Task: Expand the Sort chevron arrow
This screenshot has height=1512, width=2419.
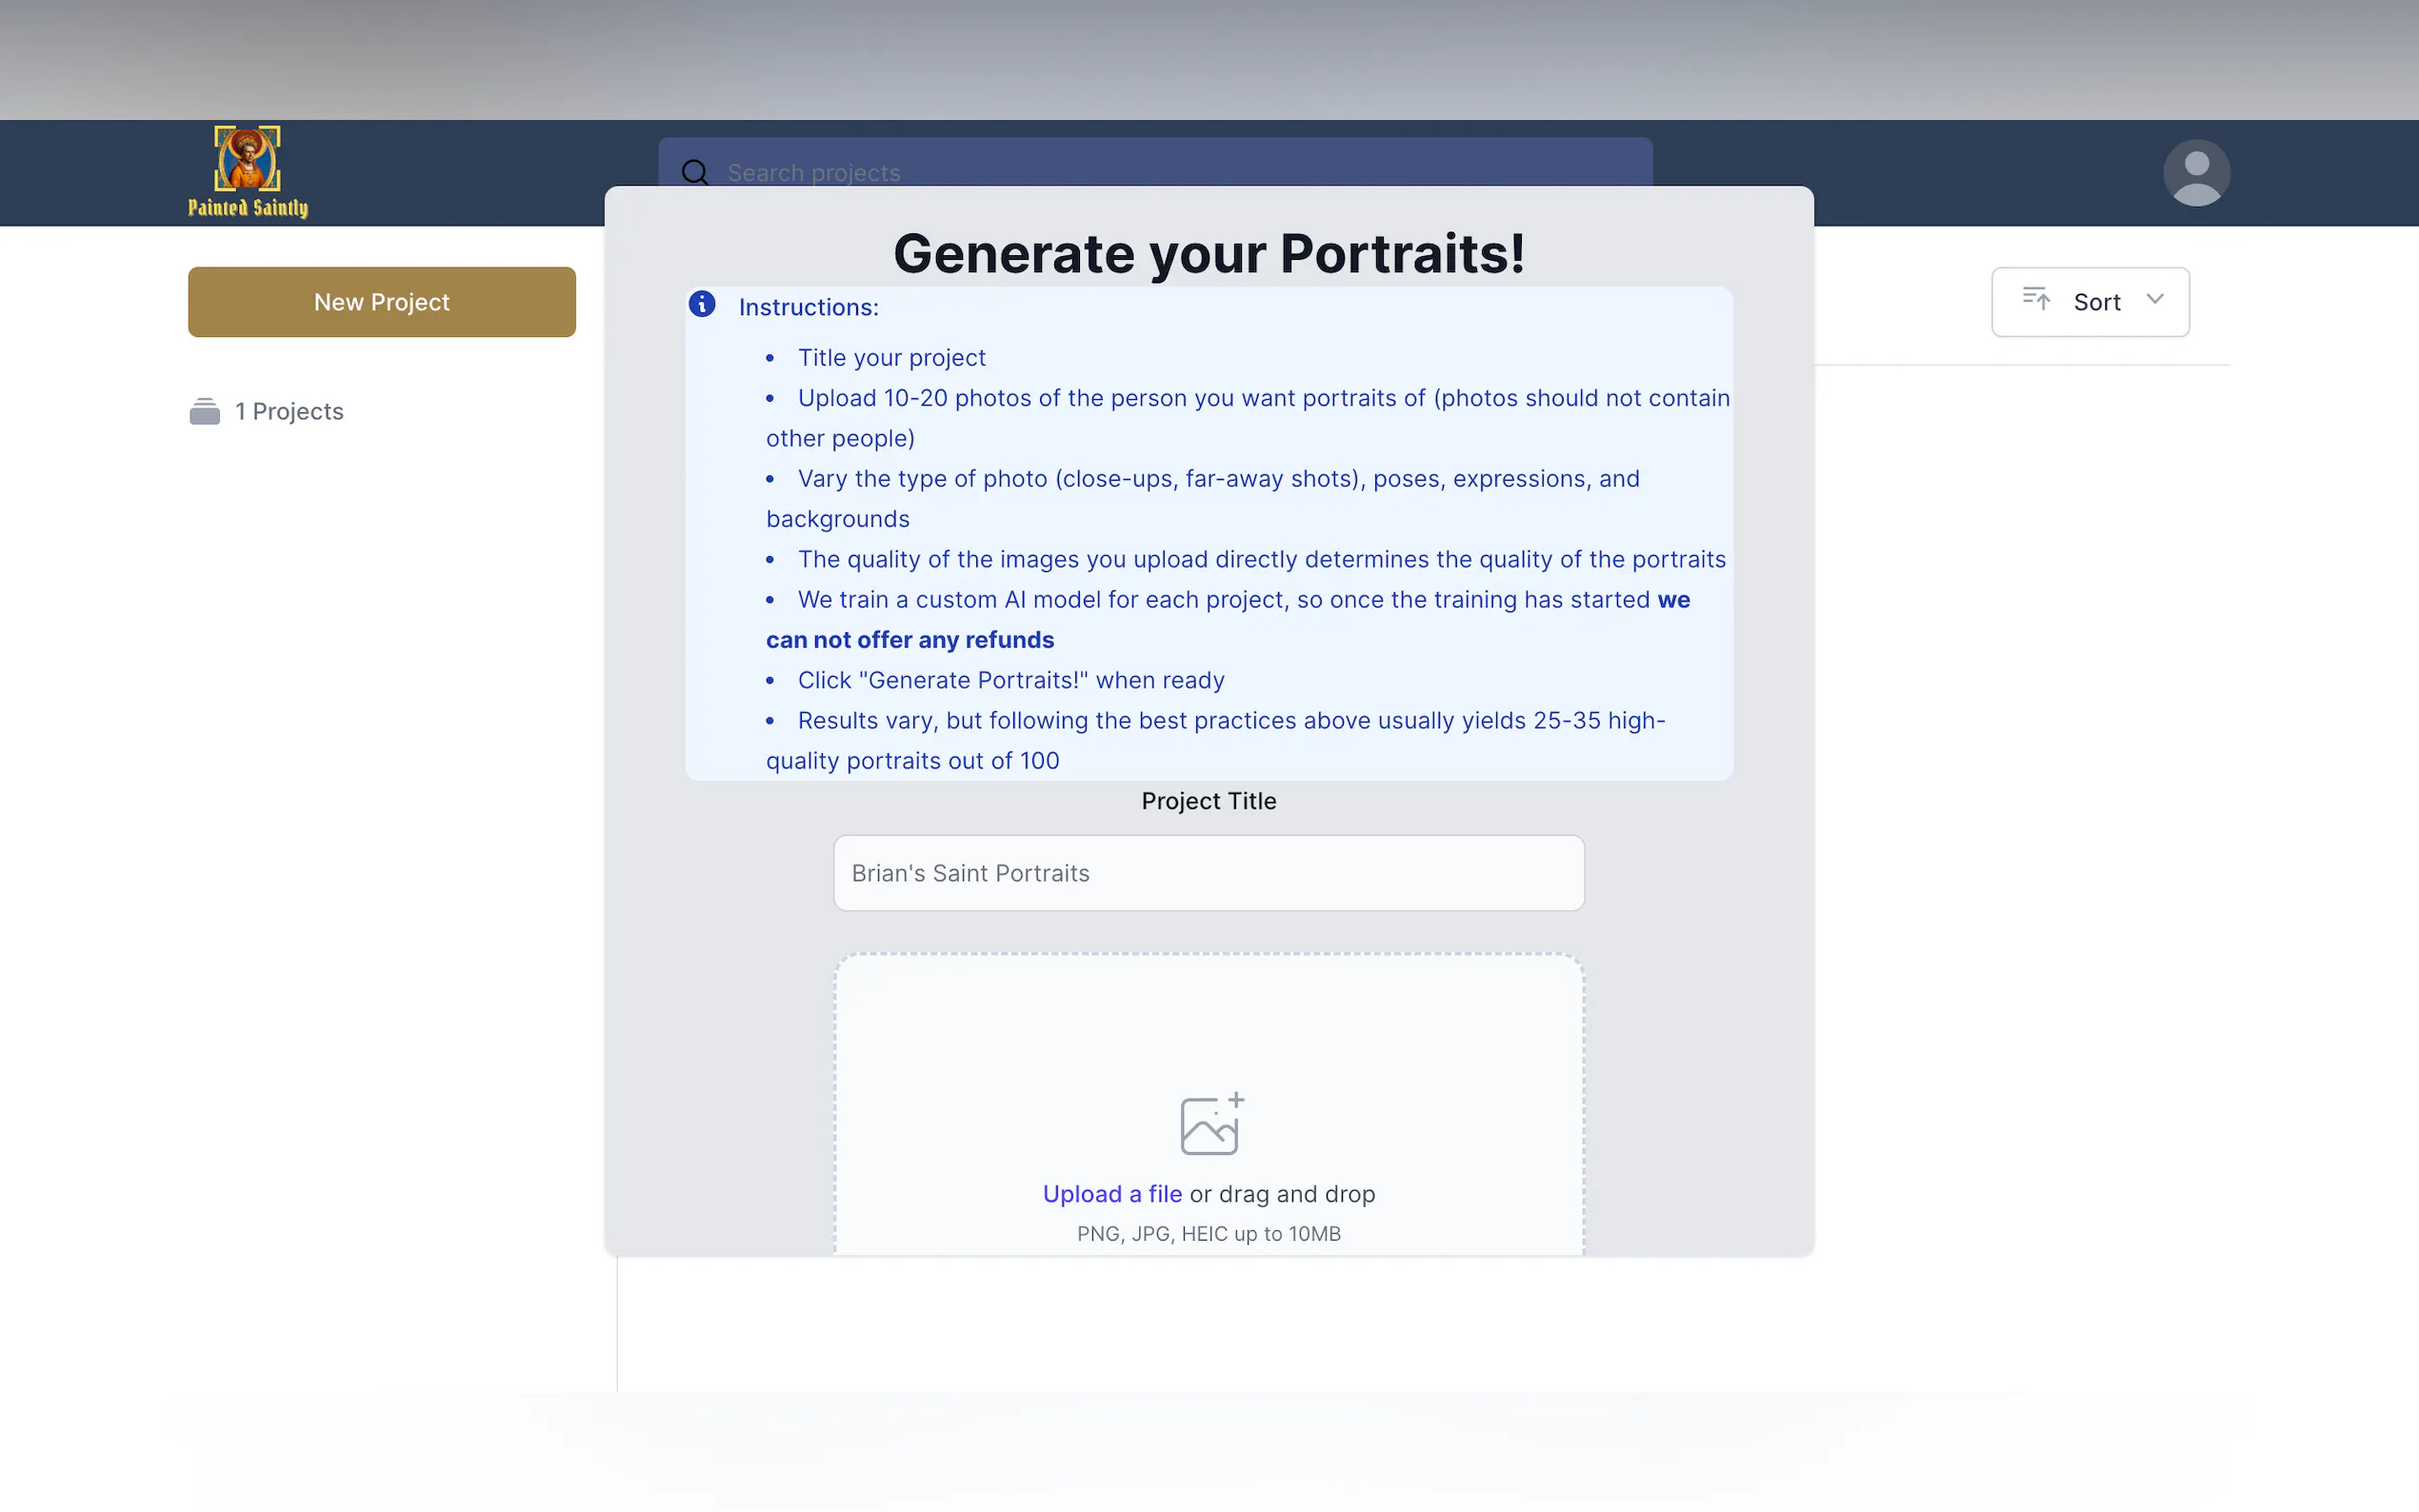Action: (2155, 299)
